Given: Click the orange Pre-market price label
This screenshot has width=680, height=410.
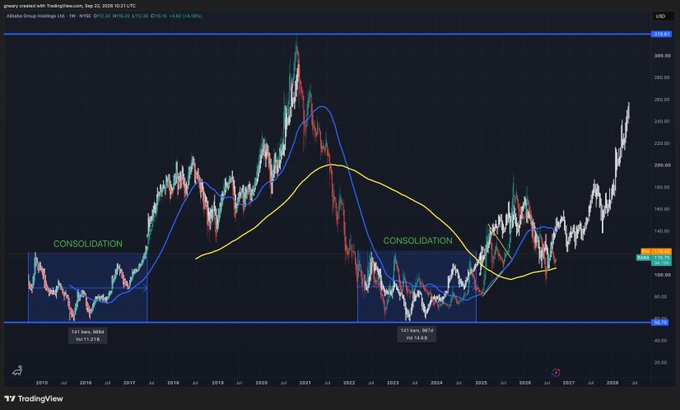Looking at the screenshot, I should pos(656,252).
